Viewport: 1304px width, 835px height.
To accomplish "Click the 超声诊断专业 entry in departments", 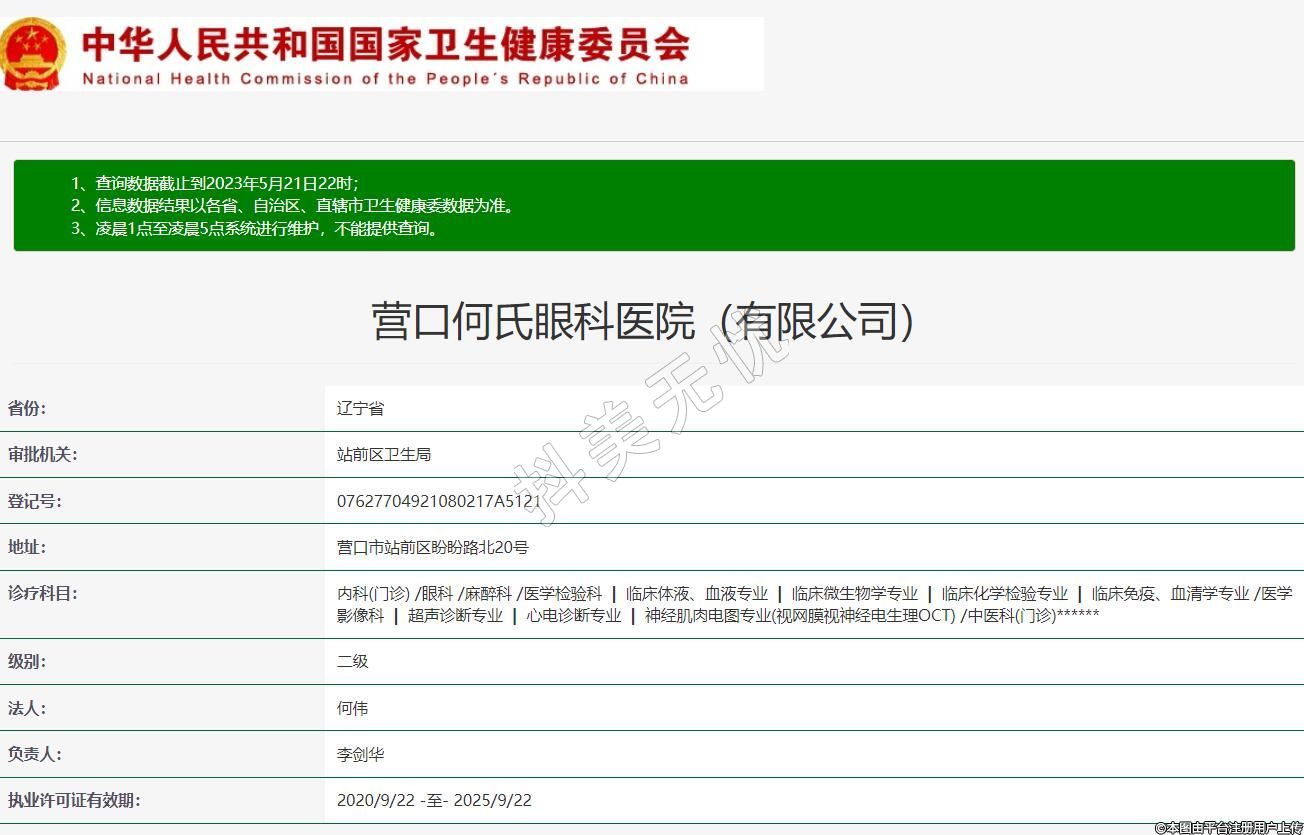I will pyautogui.click(x=455, y=615).
